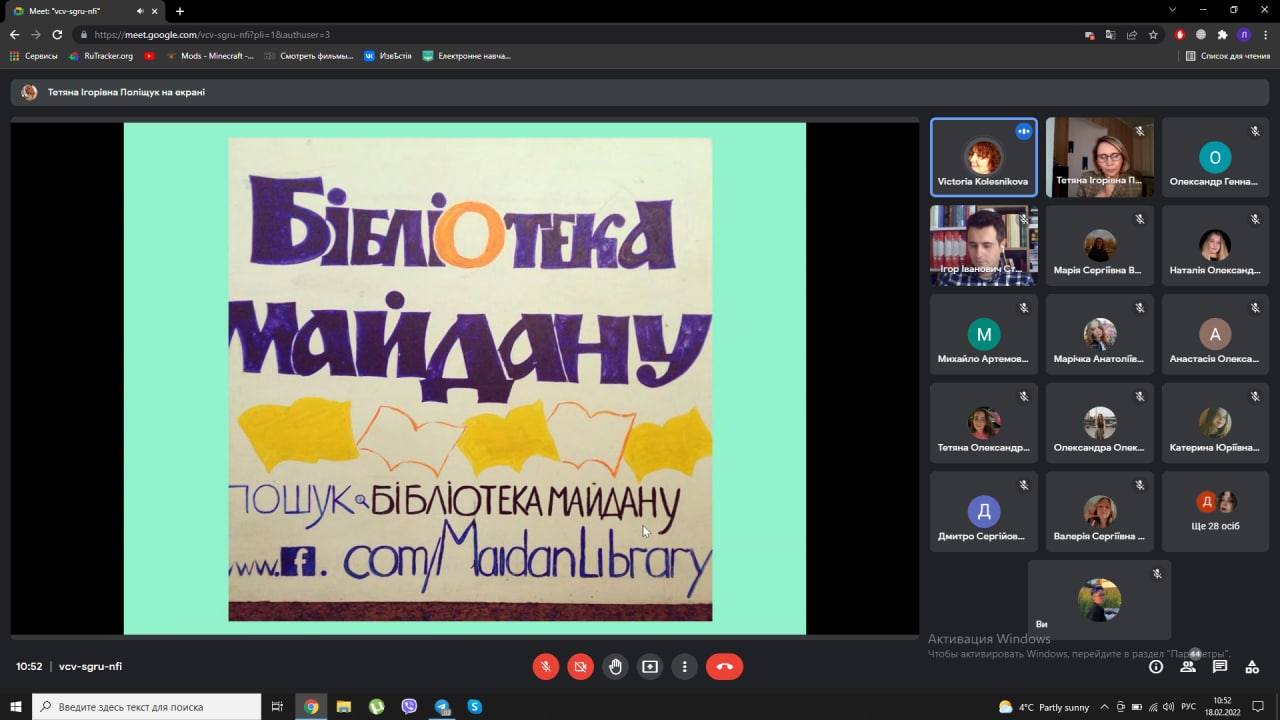Mute the Meet browser tab audio
The height and width of the screenshot is (720, 1280).
(x=138, y=11)
